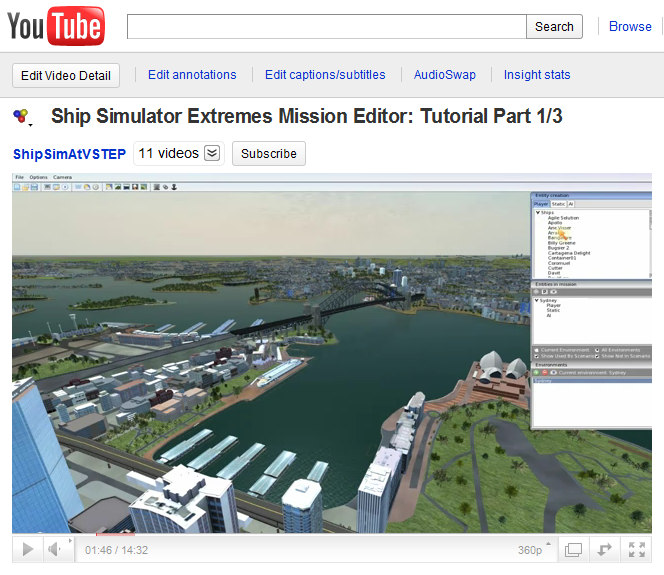Select Bugsier 2 in ships list
Viewport: 664px width, 575px height.
[558, 248]
